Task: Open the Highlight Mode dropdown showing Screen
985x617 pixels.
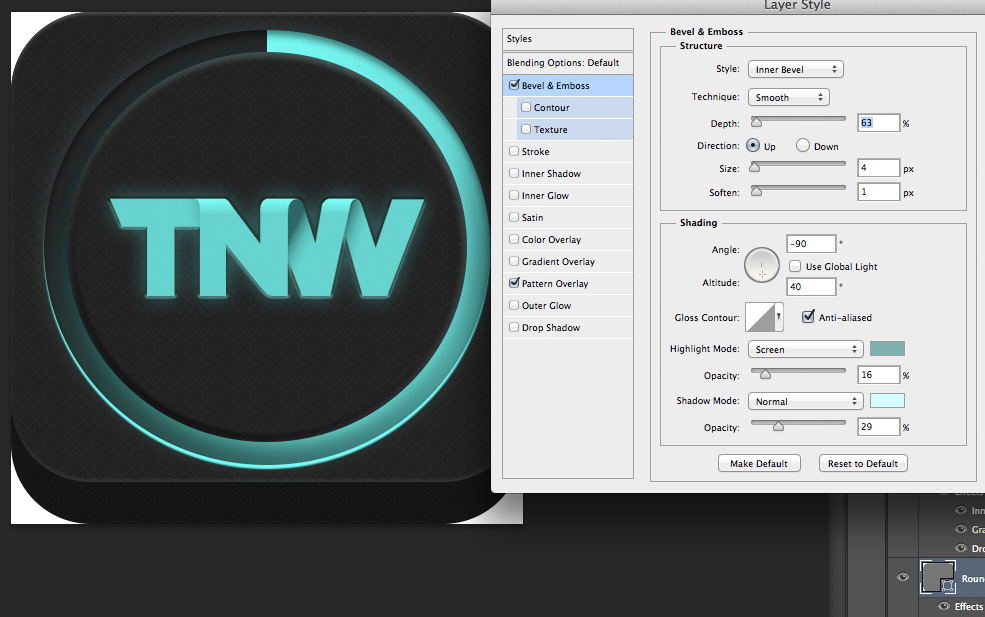Action: point(805,349)
